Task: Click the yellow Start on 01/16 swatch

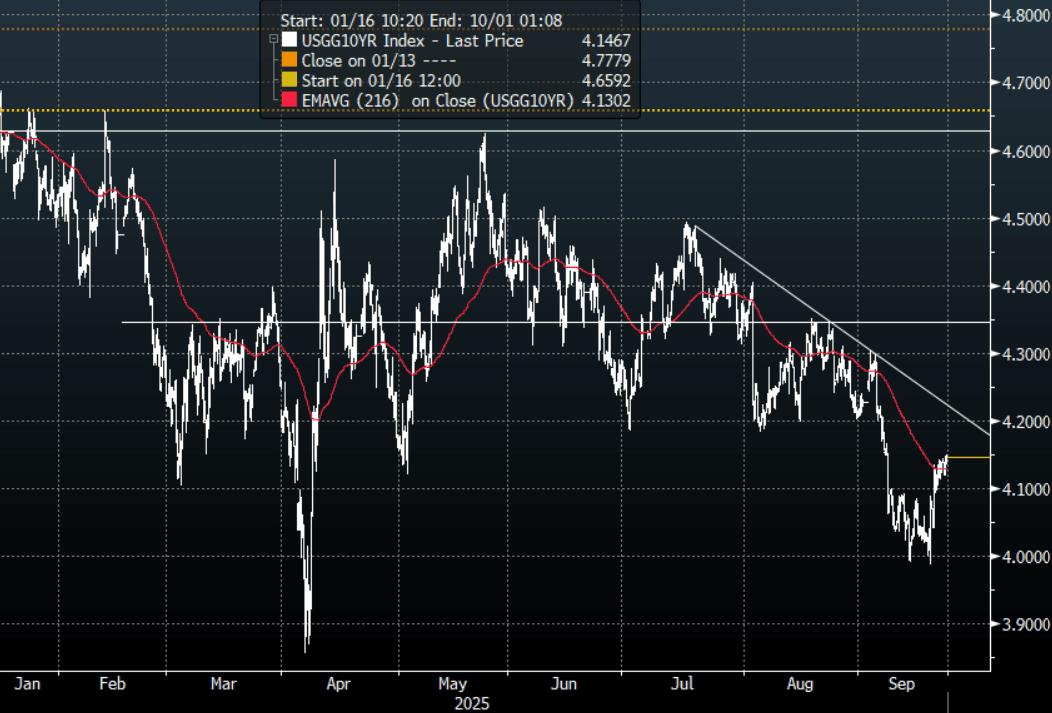Action: pos(290,80)
